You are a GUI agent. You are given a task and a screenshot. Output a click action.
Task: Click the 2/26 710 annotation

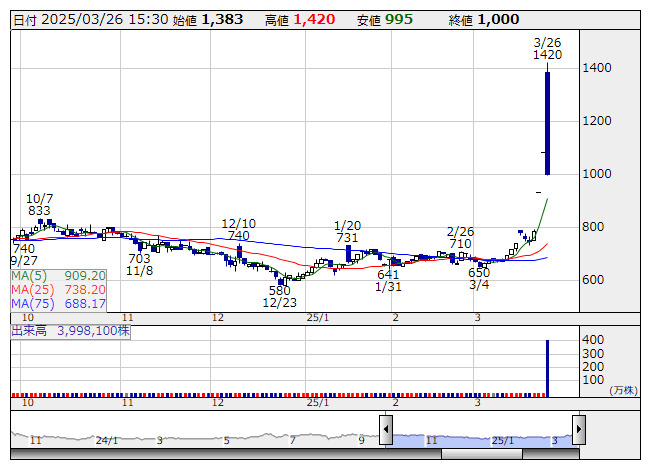pyautogui.click(x=460, y=237)
